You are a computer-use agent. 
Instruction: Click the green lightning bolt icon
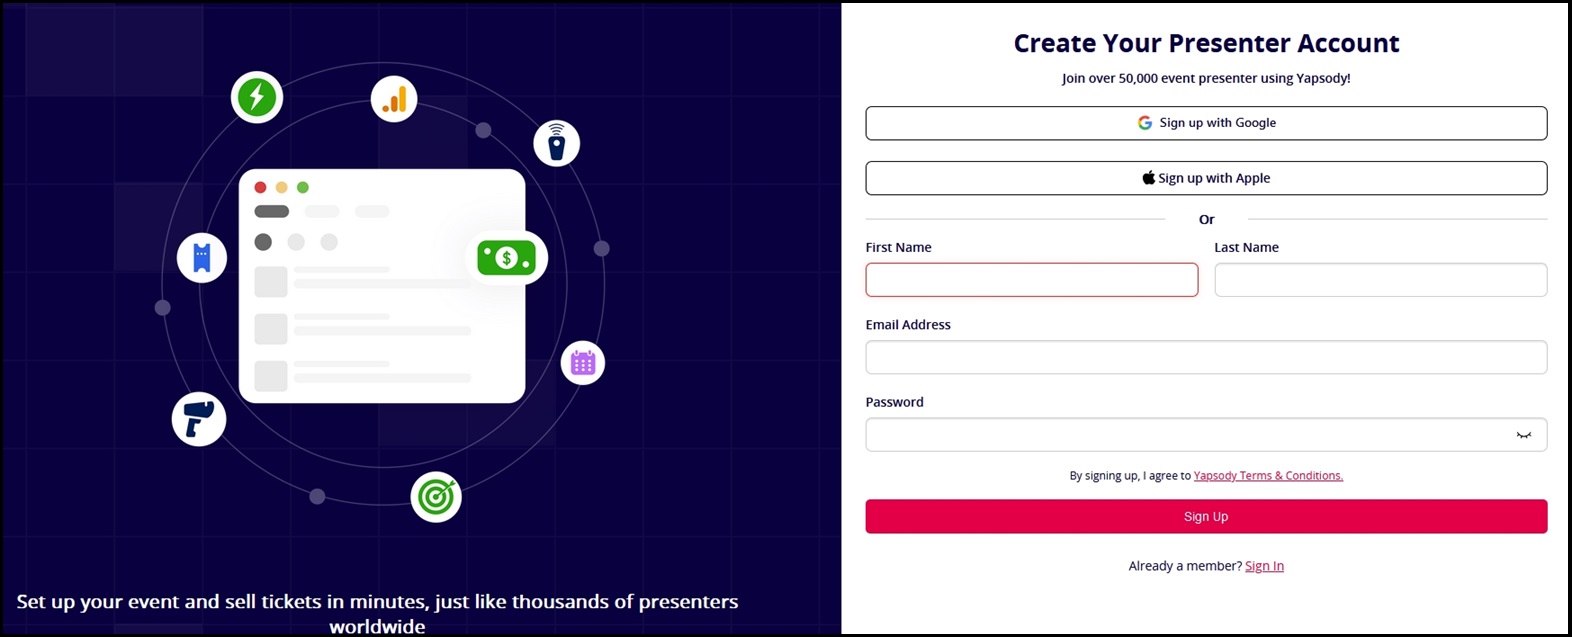tap(257, 97)
